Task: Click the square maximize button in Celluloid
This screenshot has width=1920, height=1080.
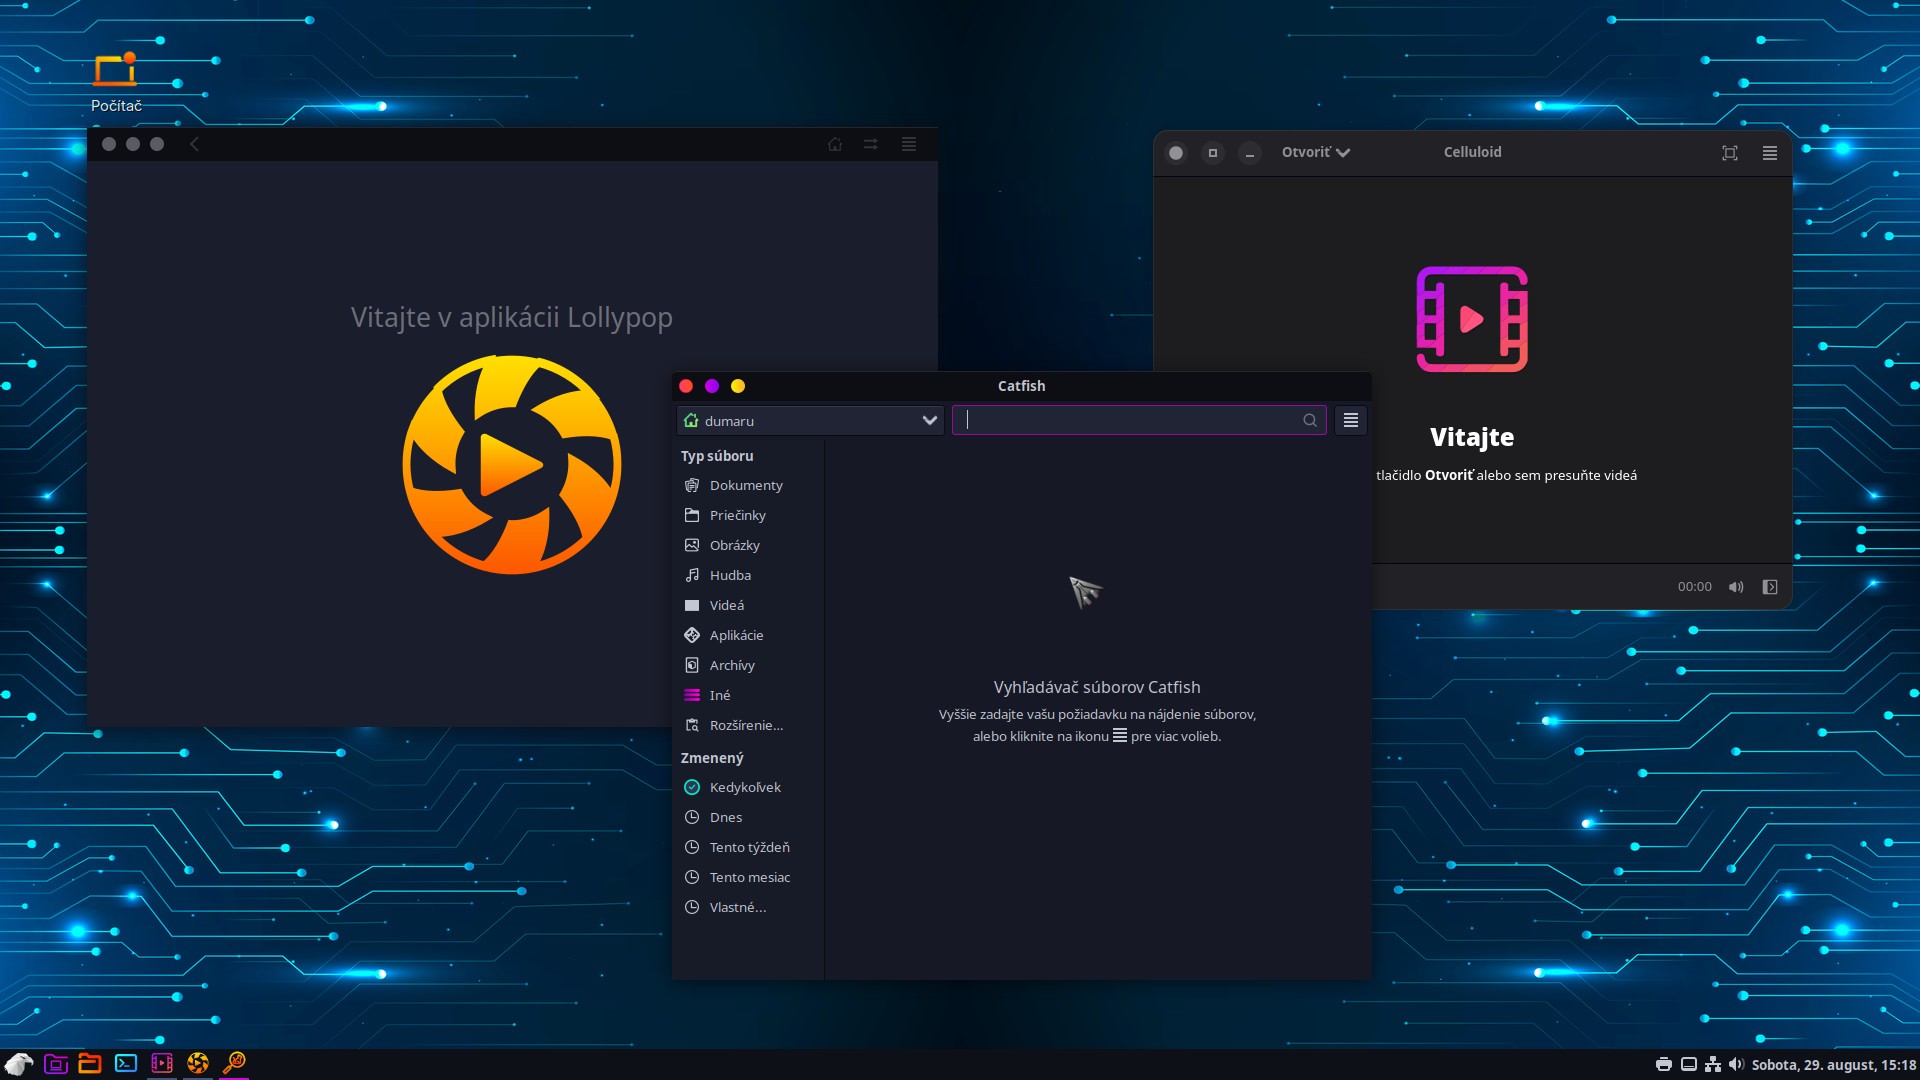Action: tap(1213, 153)
